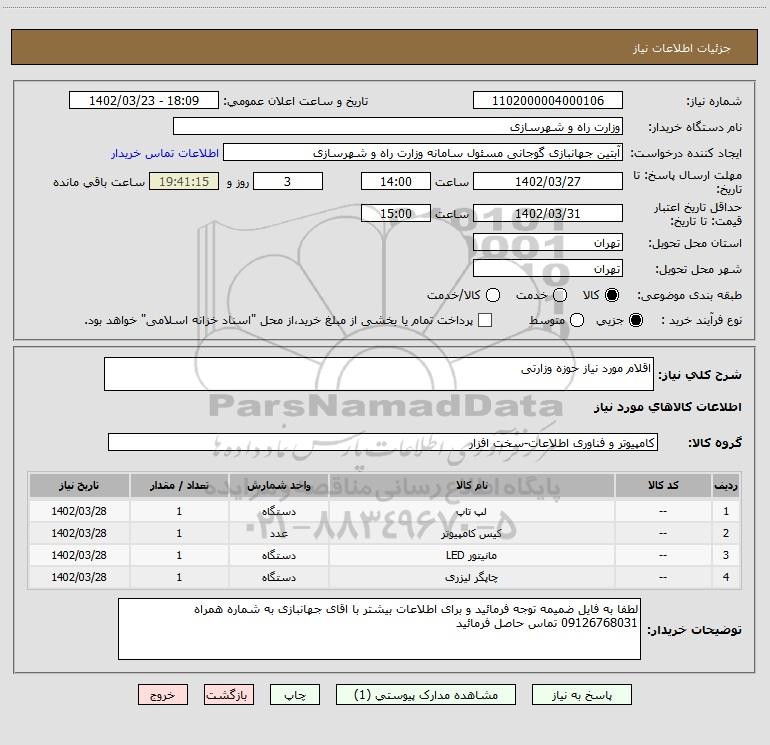Viewport: 770px width, 745px height.
Task: Select the کالا radio button
Action: click(612, 295)
